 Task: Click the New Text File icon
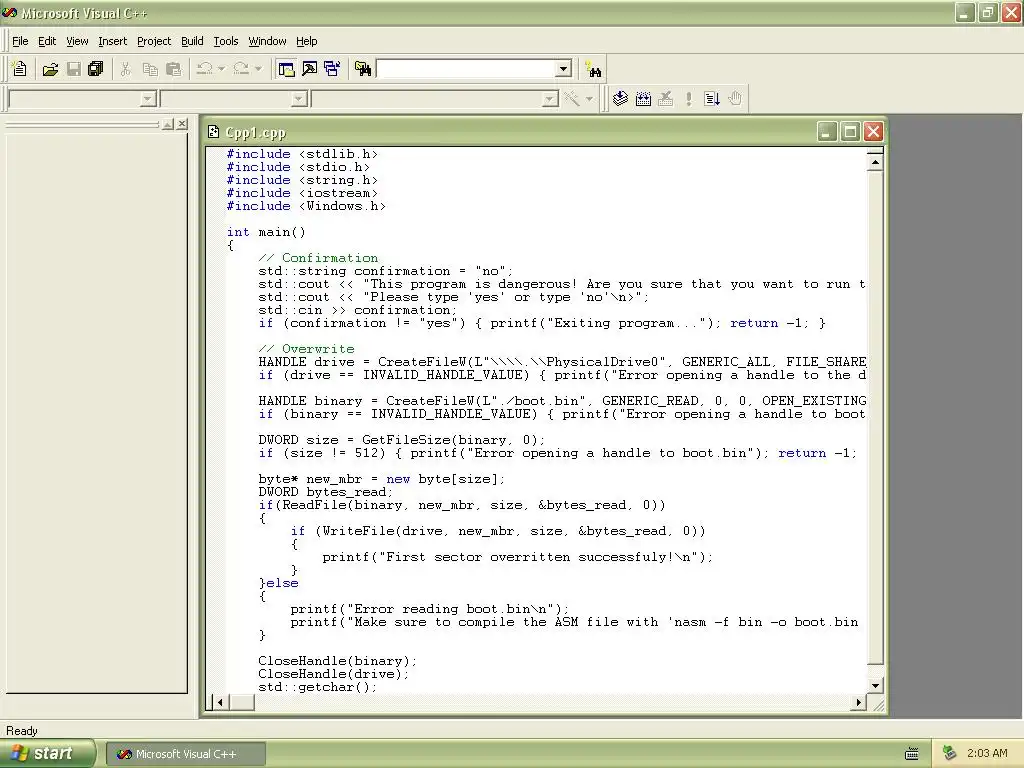[x=20, y=69]
